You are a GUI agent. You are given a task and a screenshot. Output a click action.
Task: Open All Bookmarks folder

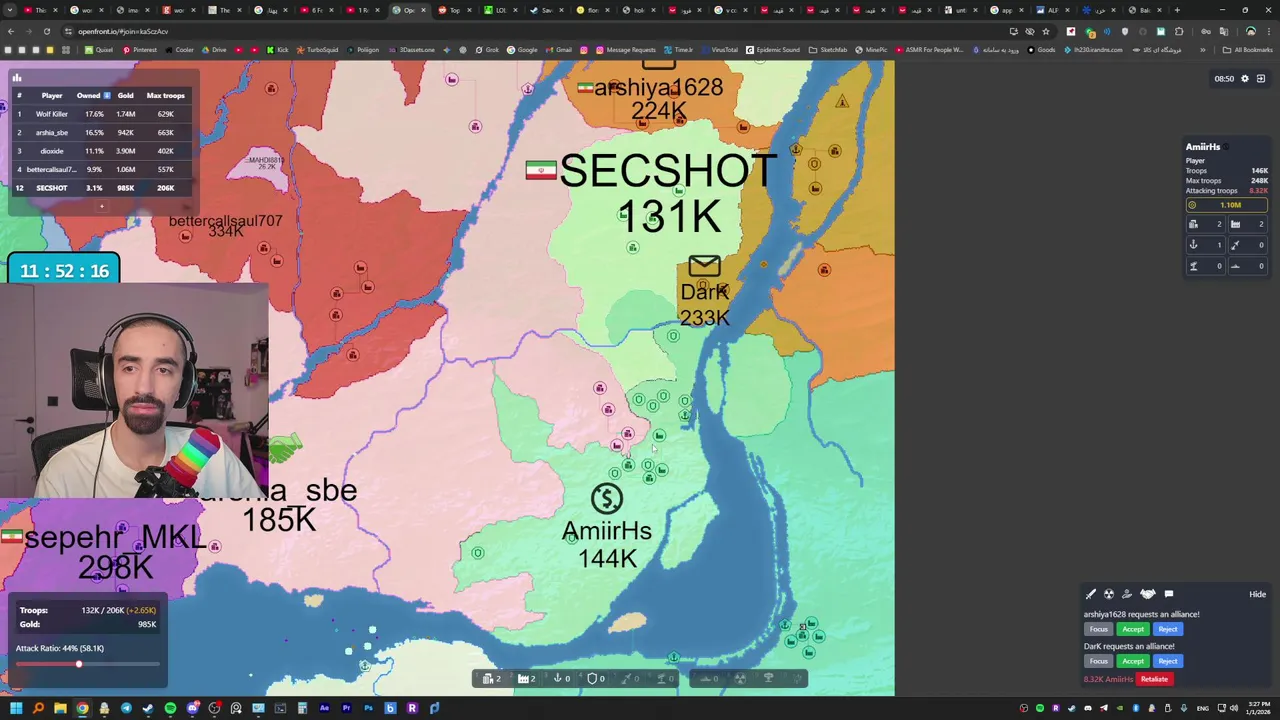click(1249, 50)
